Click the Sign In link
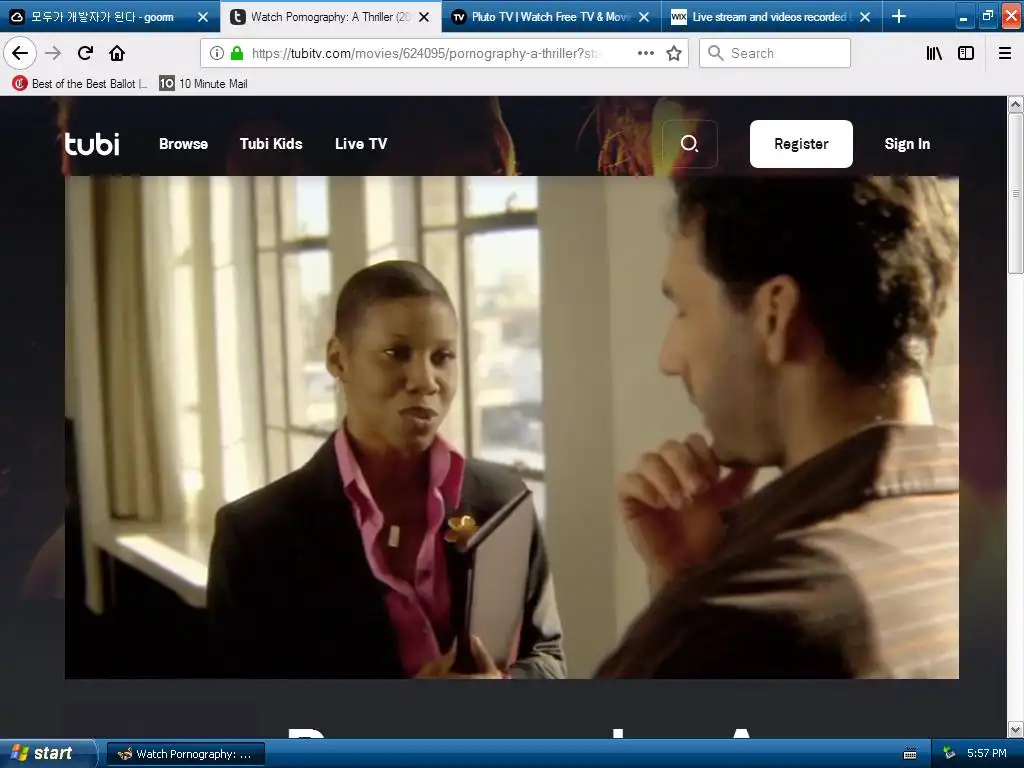1024x768 pixels. click(x=907, y=144)
